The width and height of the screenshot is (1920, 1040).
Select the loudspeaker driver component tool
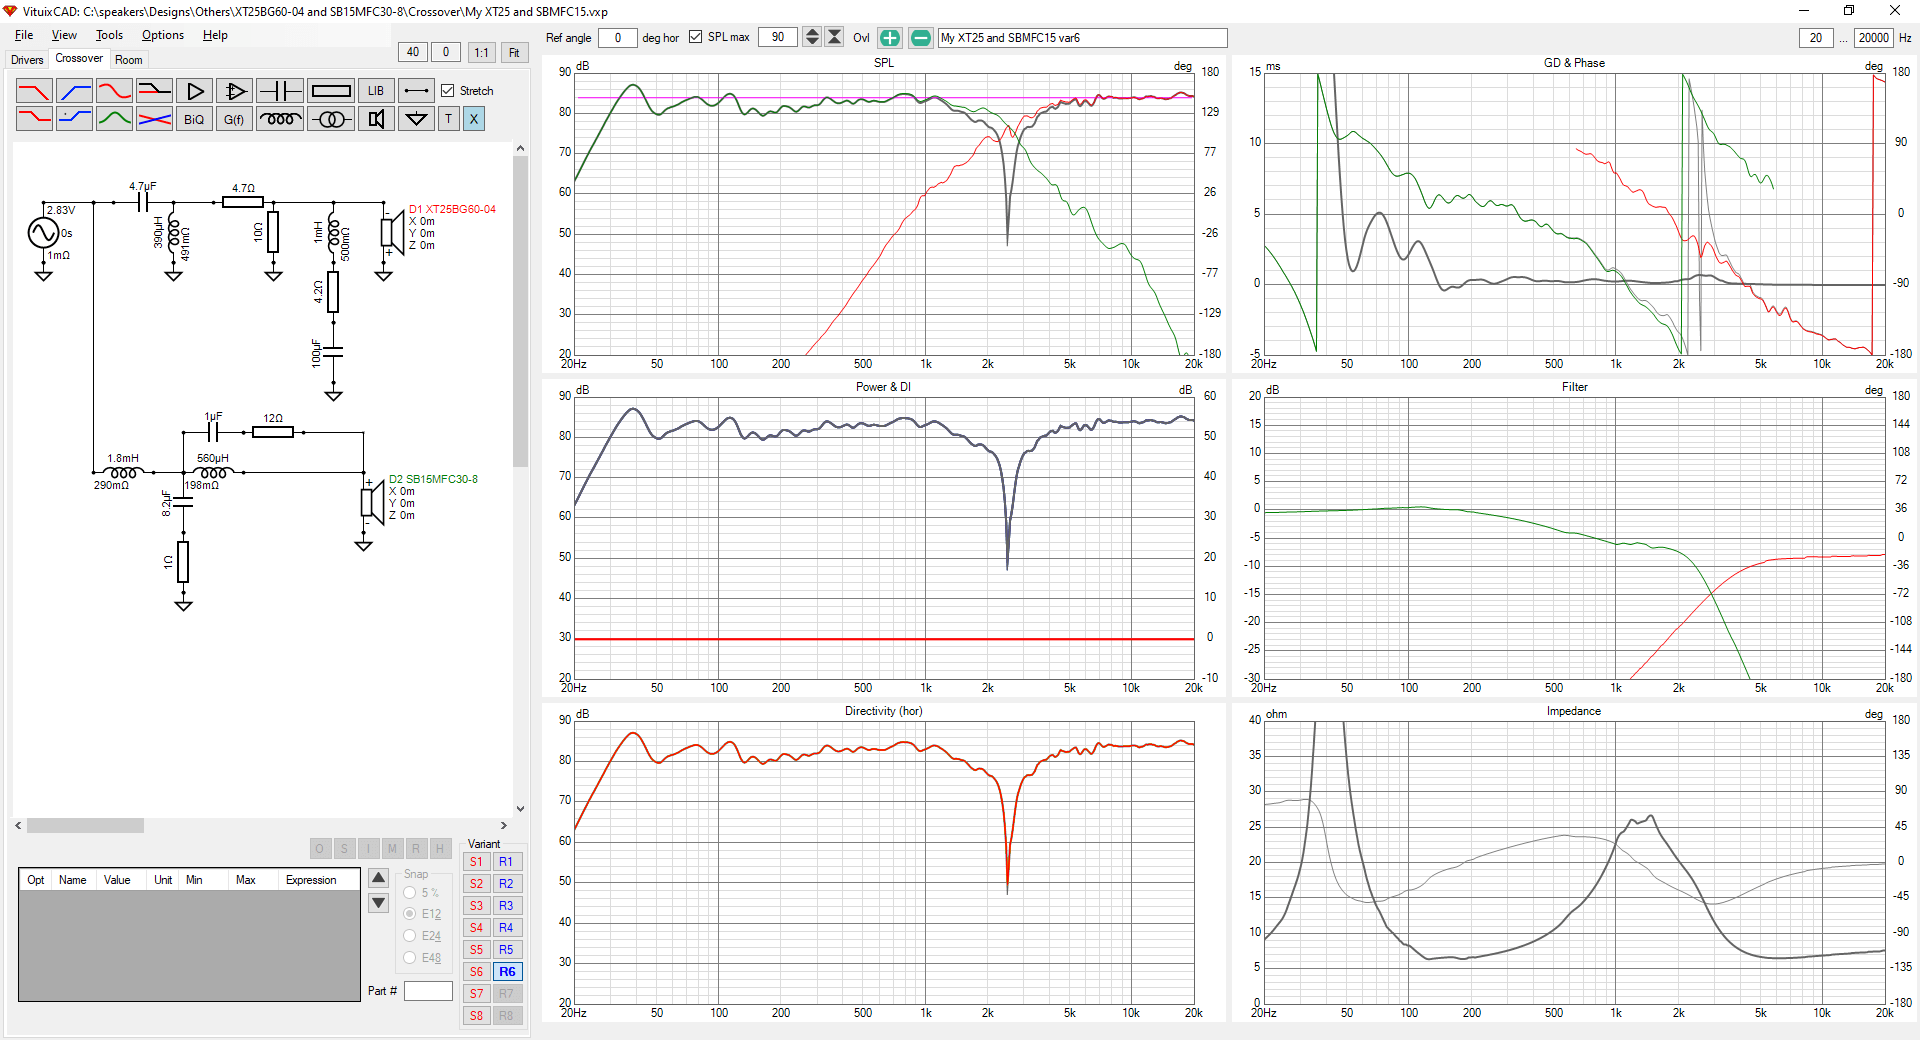pyautogui.click(x=376, y=119)
